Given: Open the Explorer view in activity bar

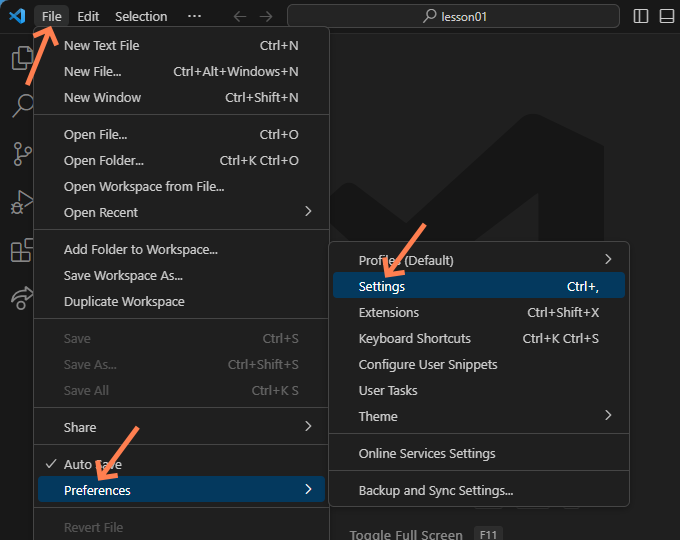Looking at the screenshot, I should 22,58.
